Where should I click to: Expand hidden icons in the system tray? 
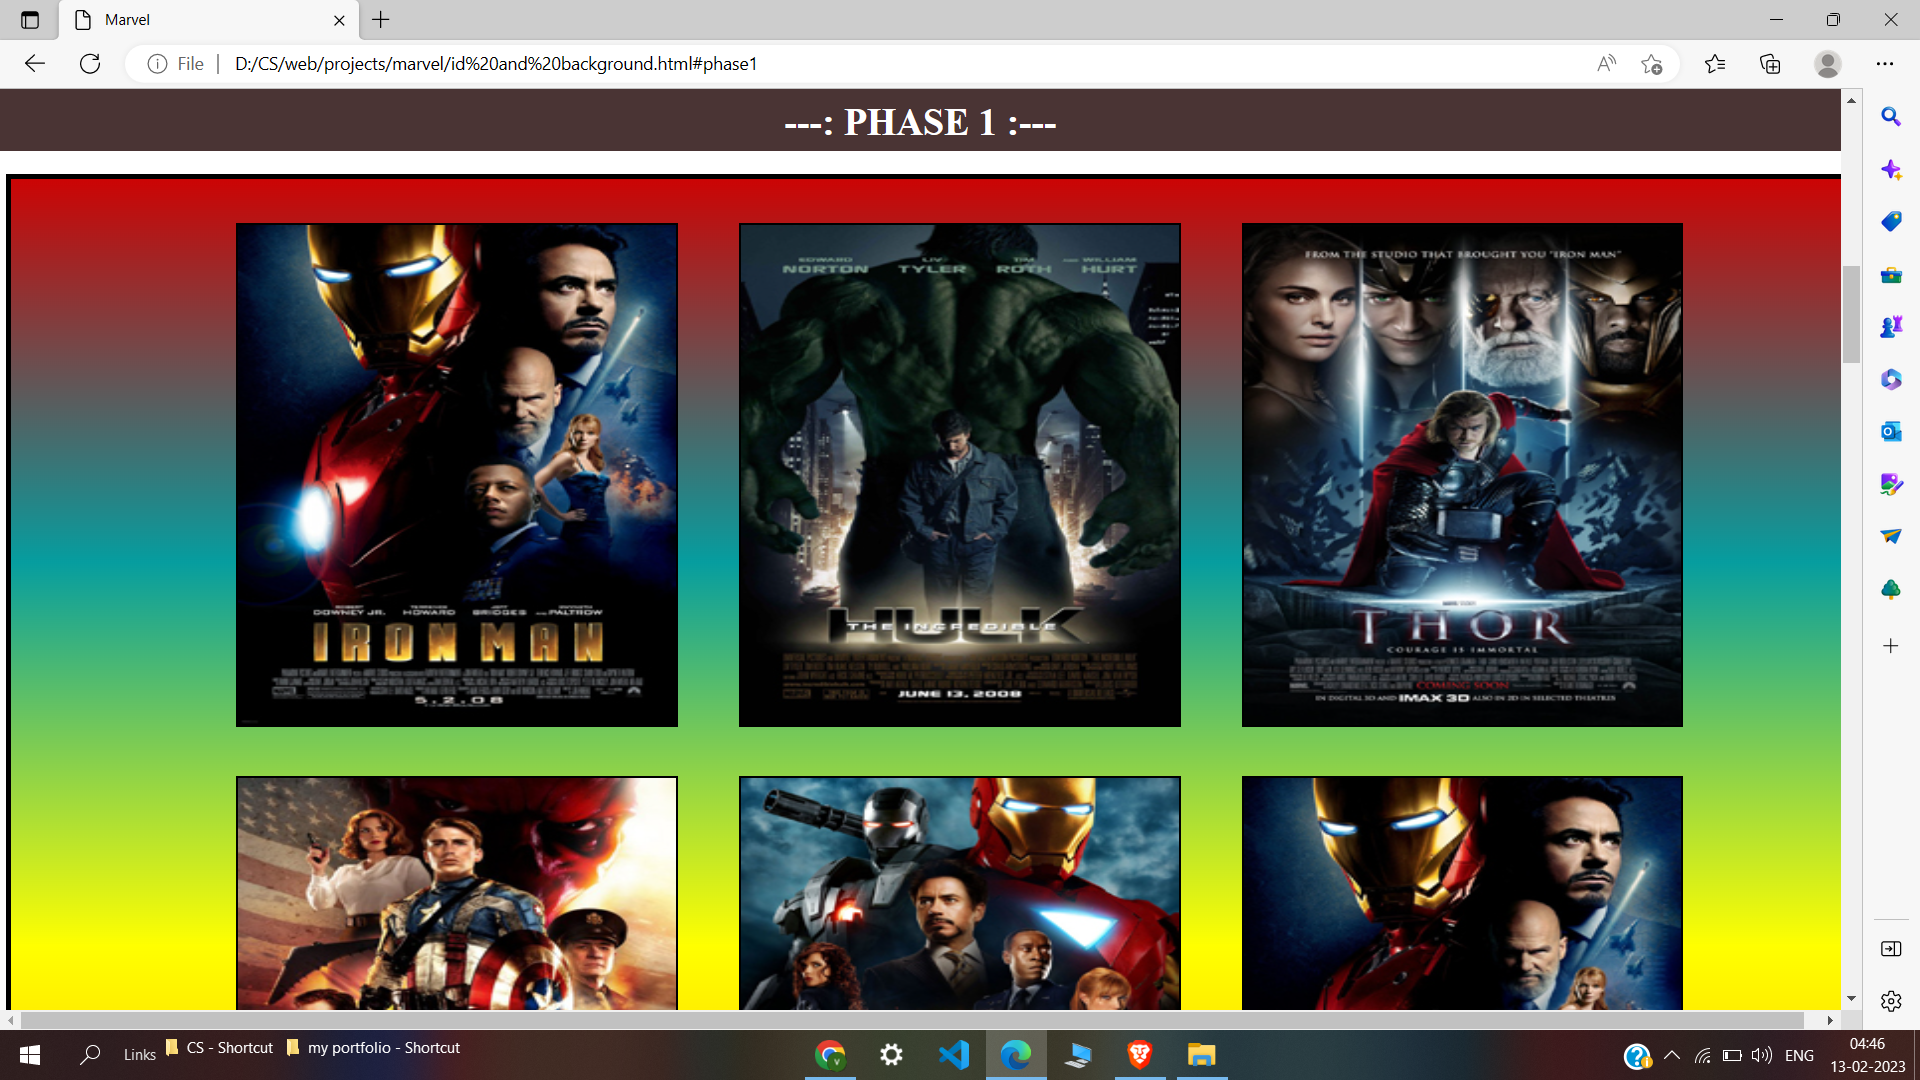[x=1671, y=1054]
